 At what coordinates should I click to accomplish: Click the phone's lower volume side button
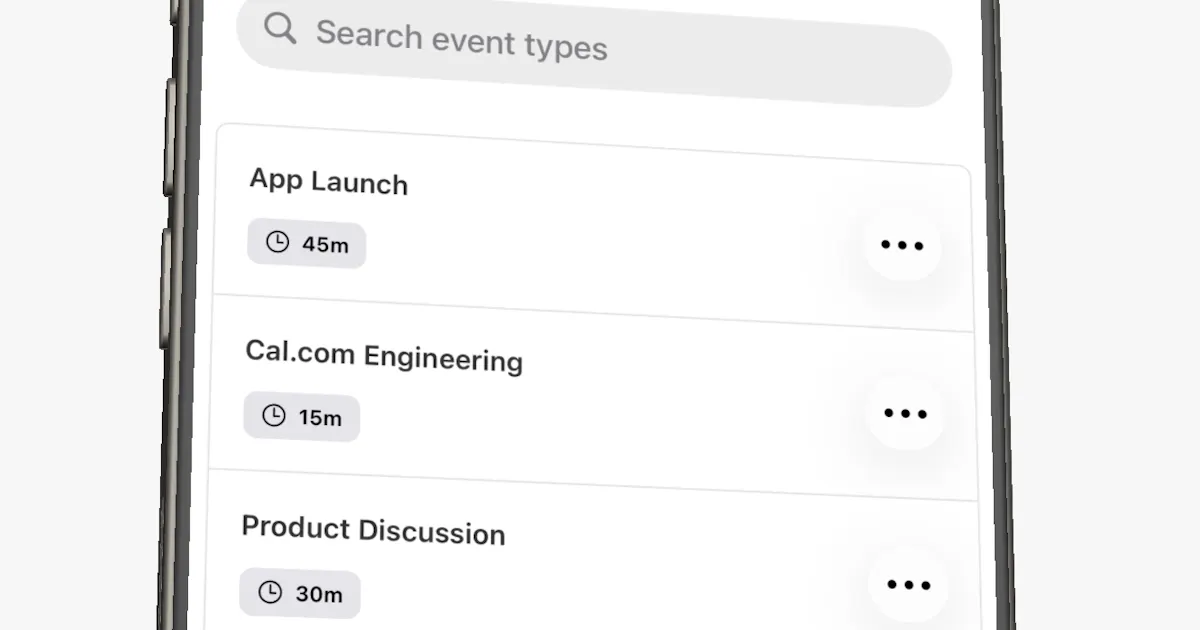click(164, 288)
